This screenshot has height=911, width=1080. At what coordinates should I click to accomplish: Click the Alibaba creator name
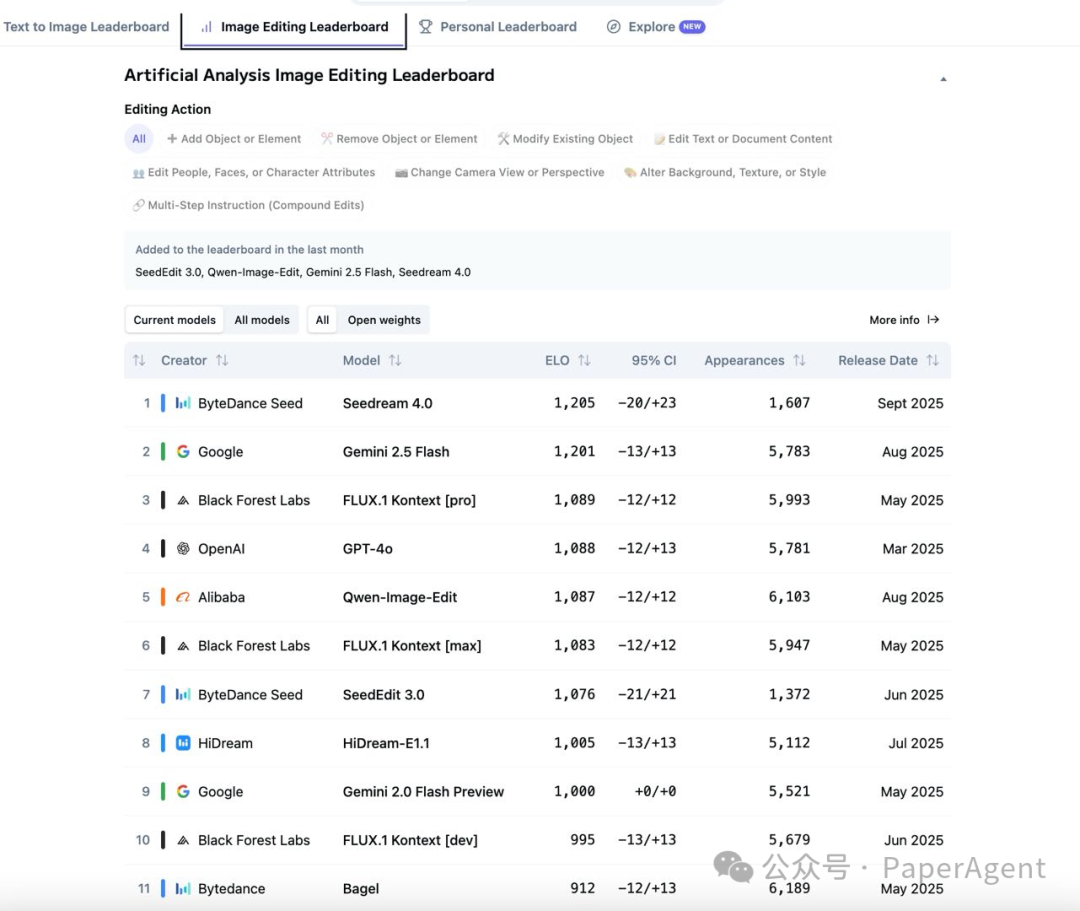tap(221, 597)
